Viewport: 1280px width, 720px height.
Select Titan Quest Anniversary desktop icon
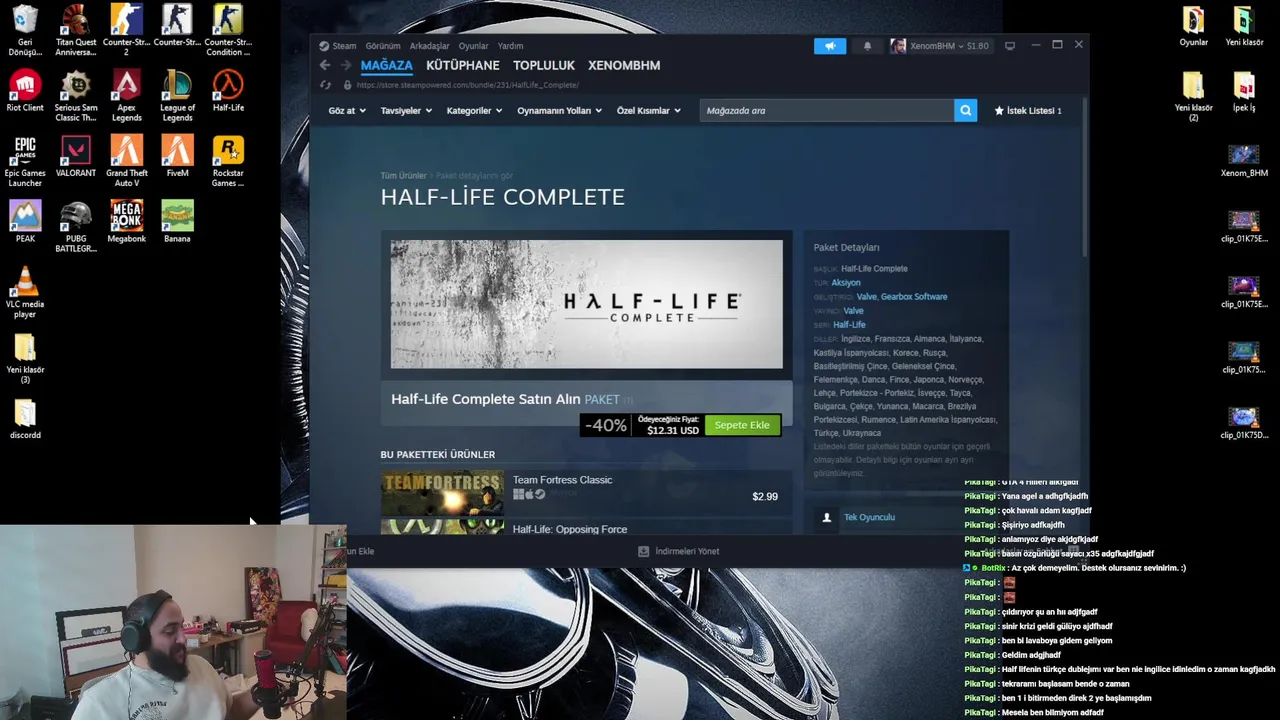pos(76,31)
